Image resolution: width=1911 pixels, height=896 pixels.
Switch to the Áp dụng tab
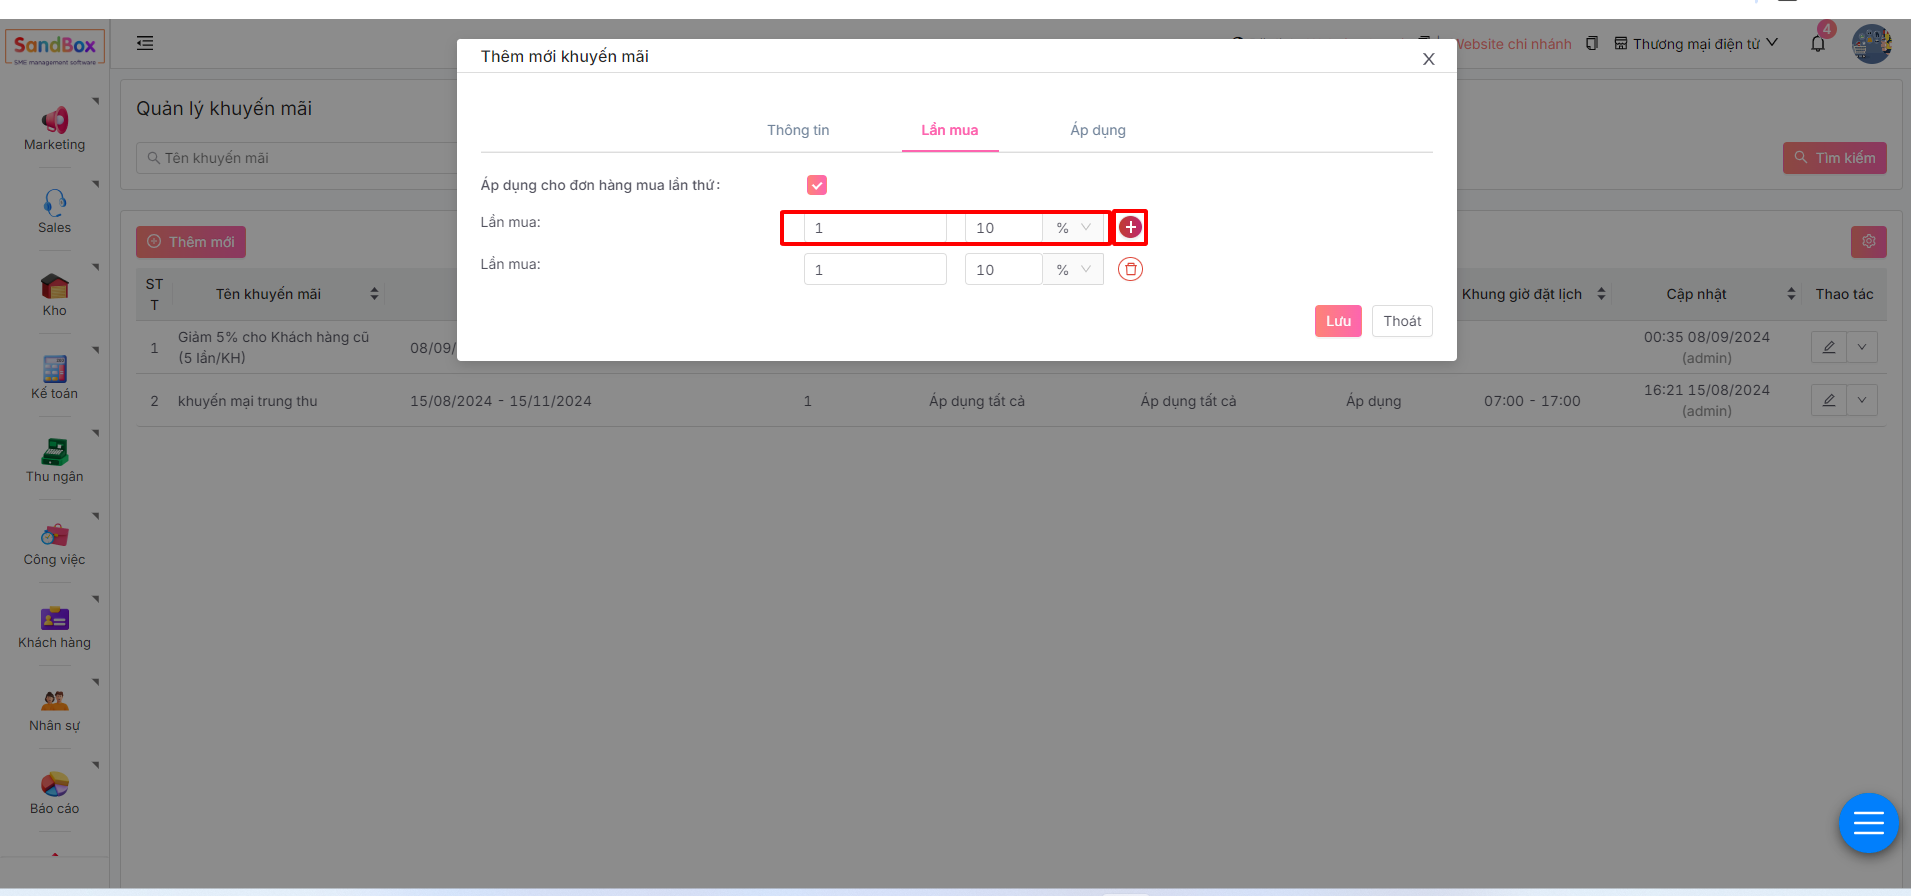(x=1097, y=130)
